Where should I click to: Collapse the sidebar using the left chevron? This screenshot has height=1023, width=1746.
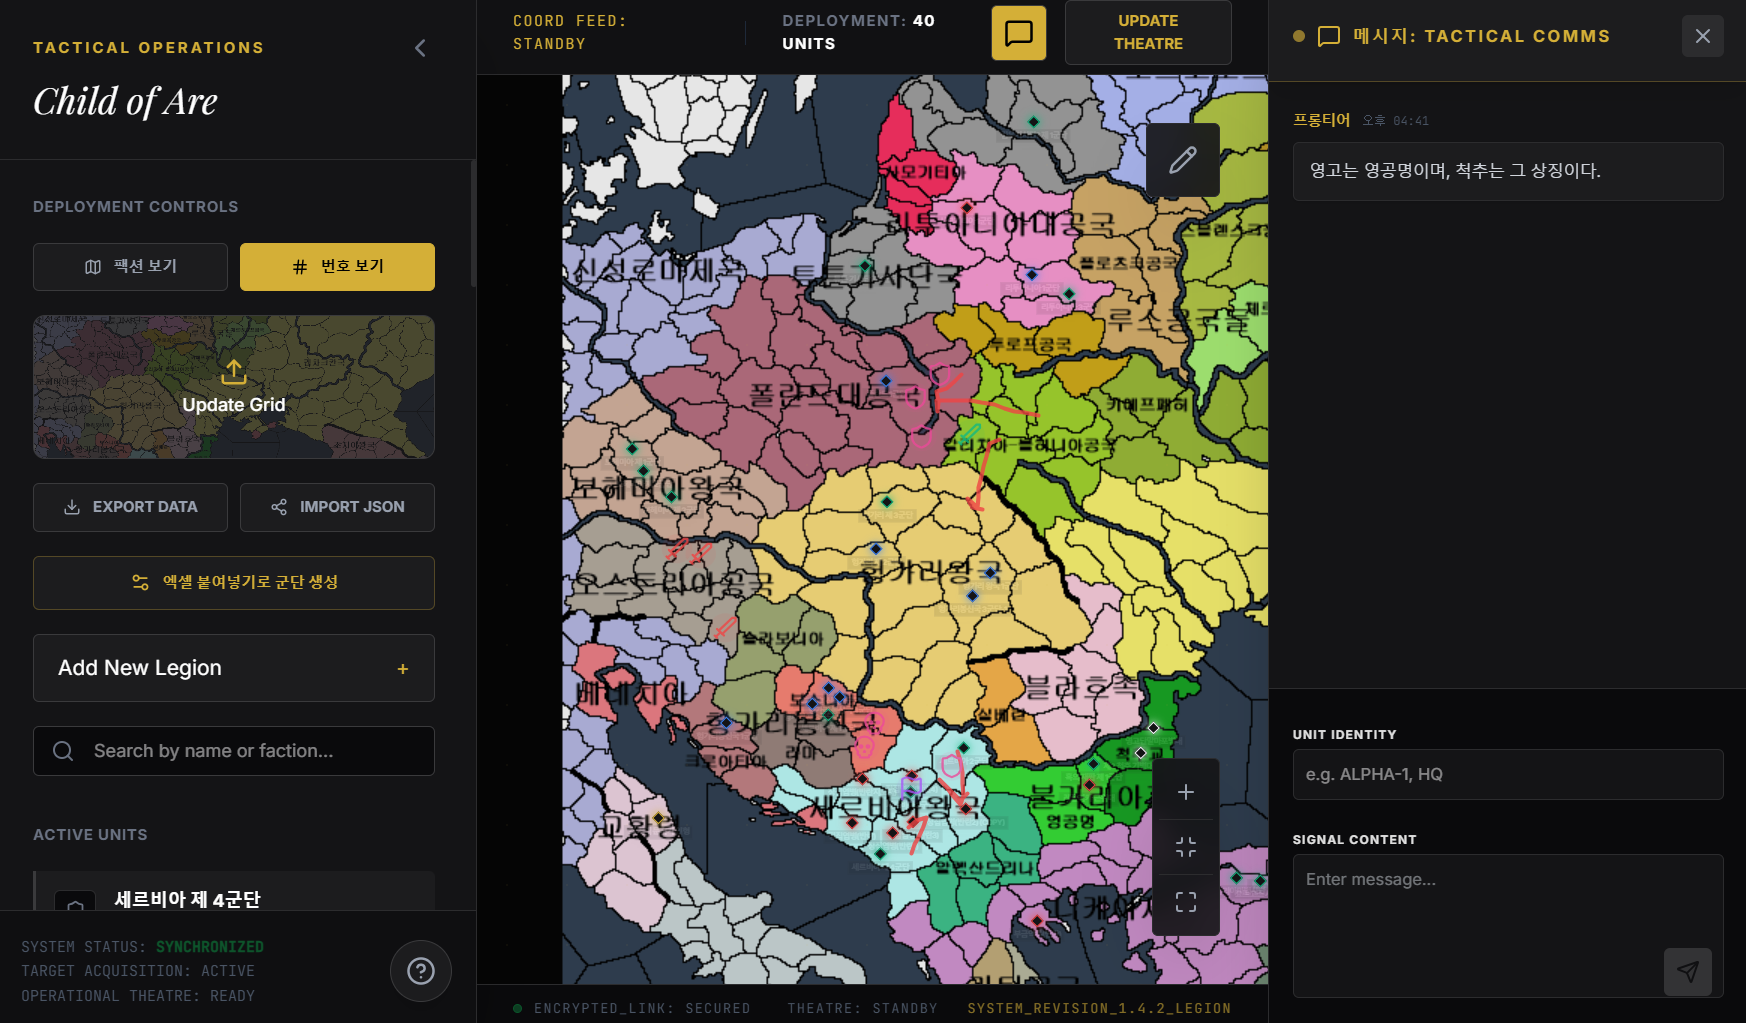click(420, 48)
